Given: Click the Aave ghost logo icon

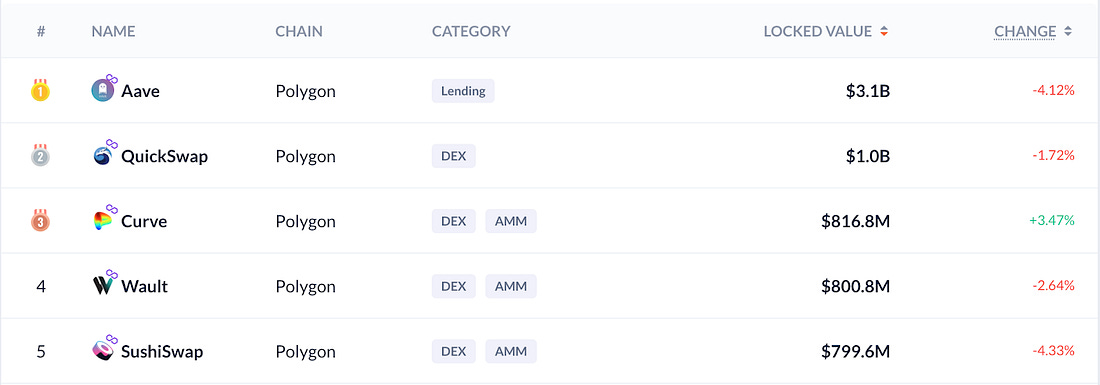Looking at the screenshot, I should 102,90.
